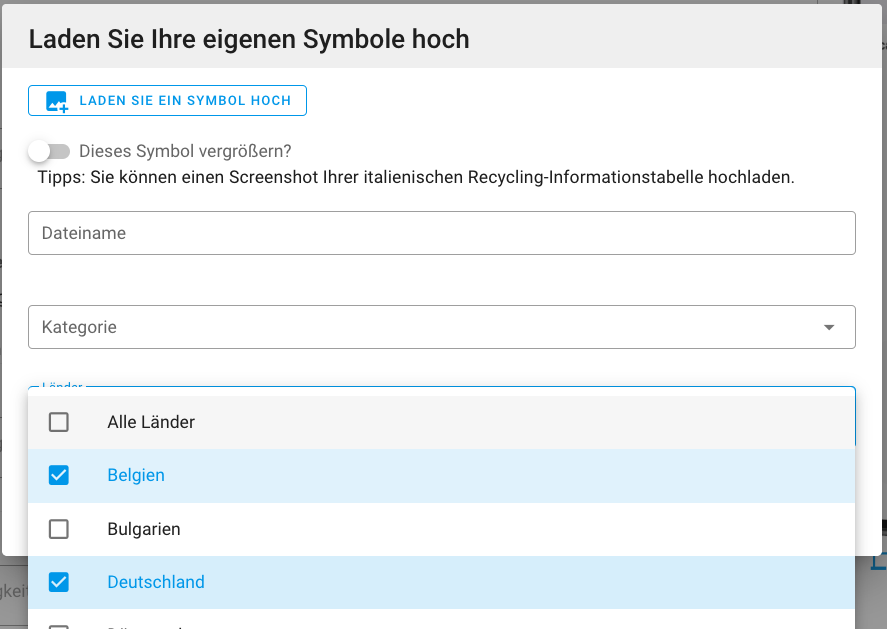
Task: Click the partially visible checkbox below Deutschland
Action: point(59,626)
